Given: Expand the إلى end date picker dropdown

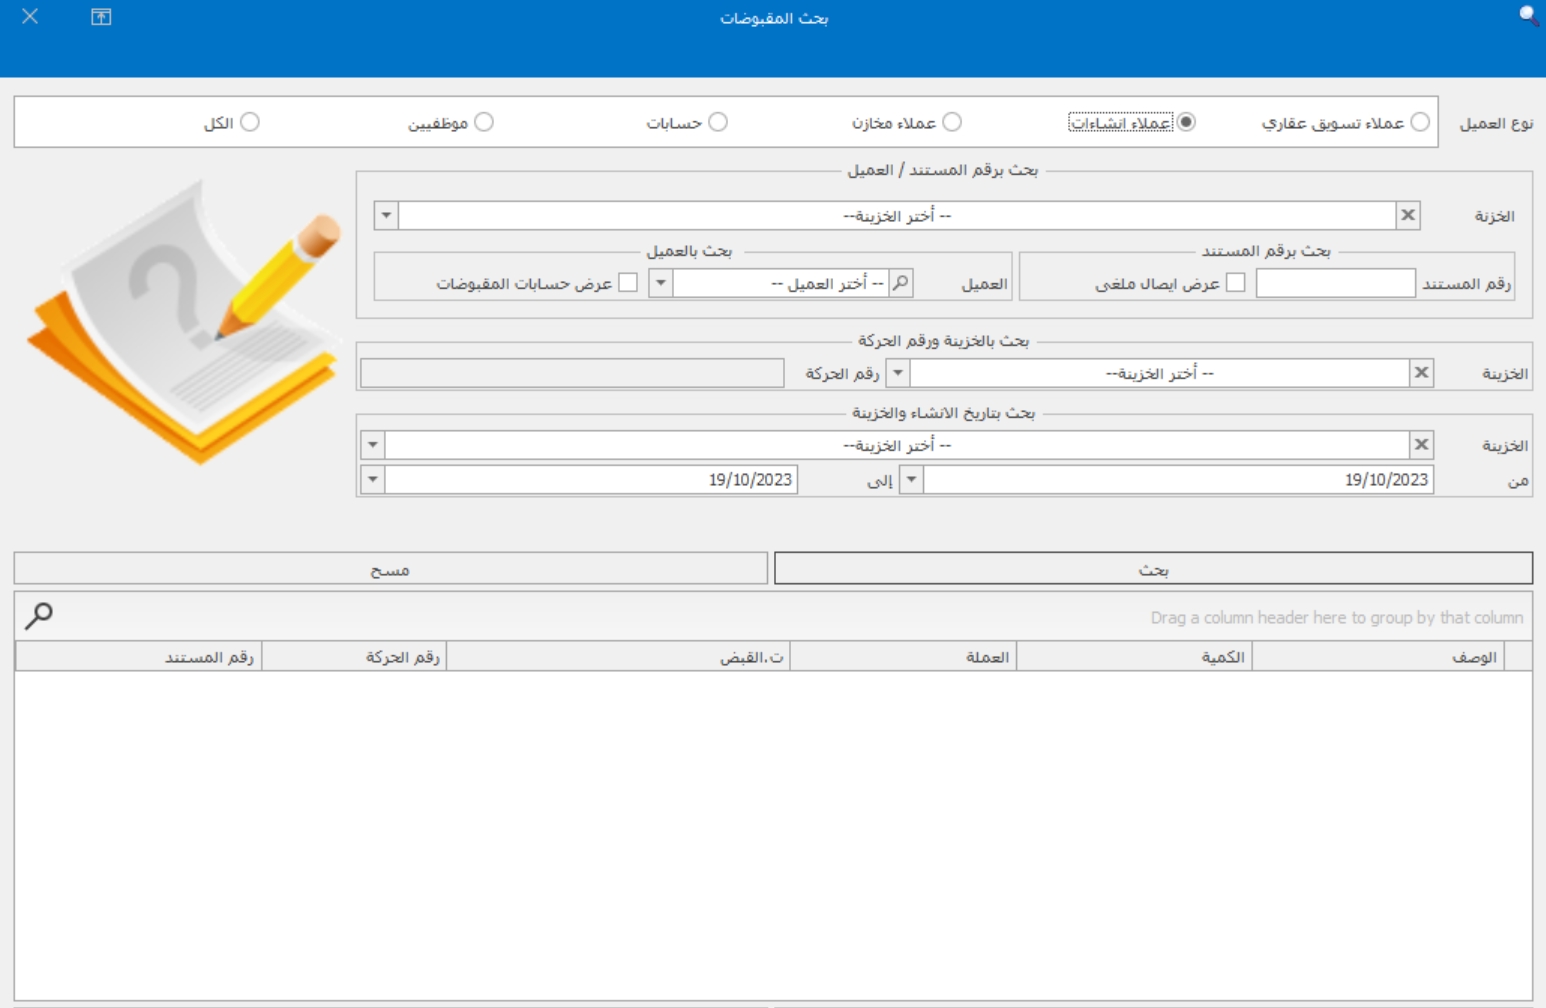Looking at the screenshot, I should click(x=373, y=480).
